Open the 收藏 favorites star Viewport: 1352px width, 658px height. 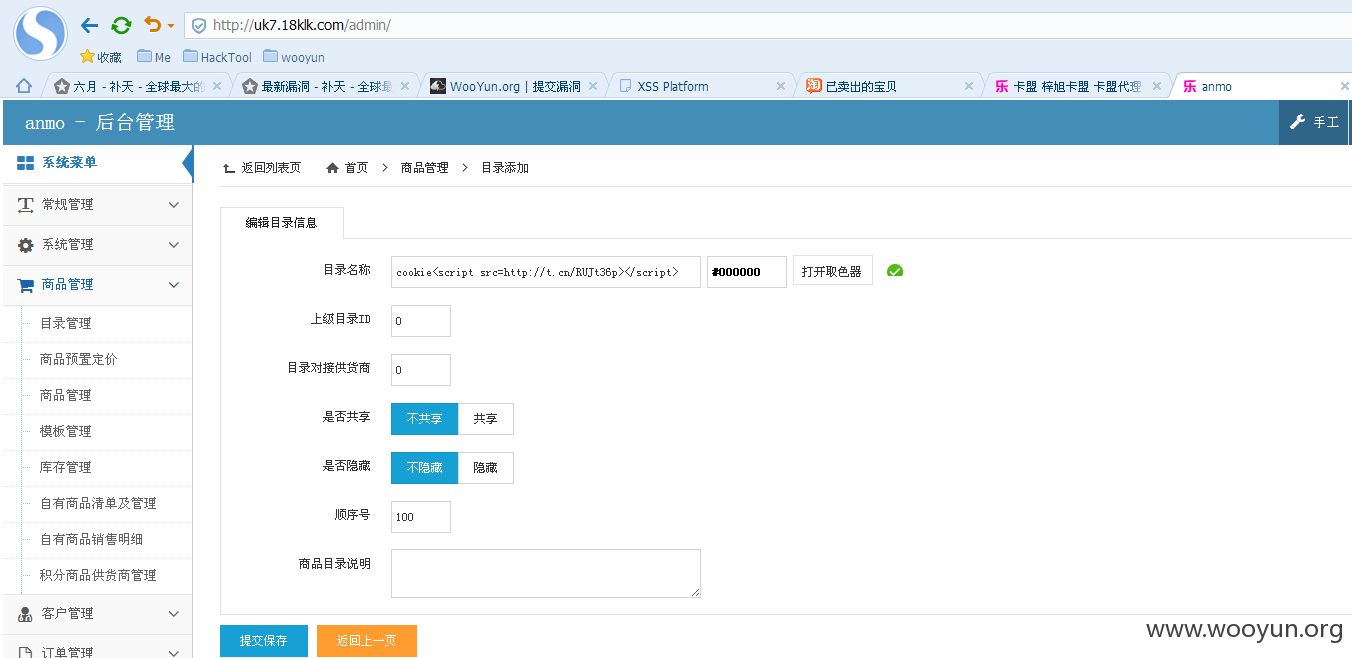pos(100,57)
